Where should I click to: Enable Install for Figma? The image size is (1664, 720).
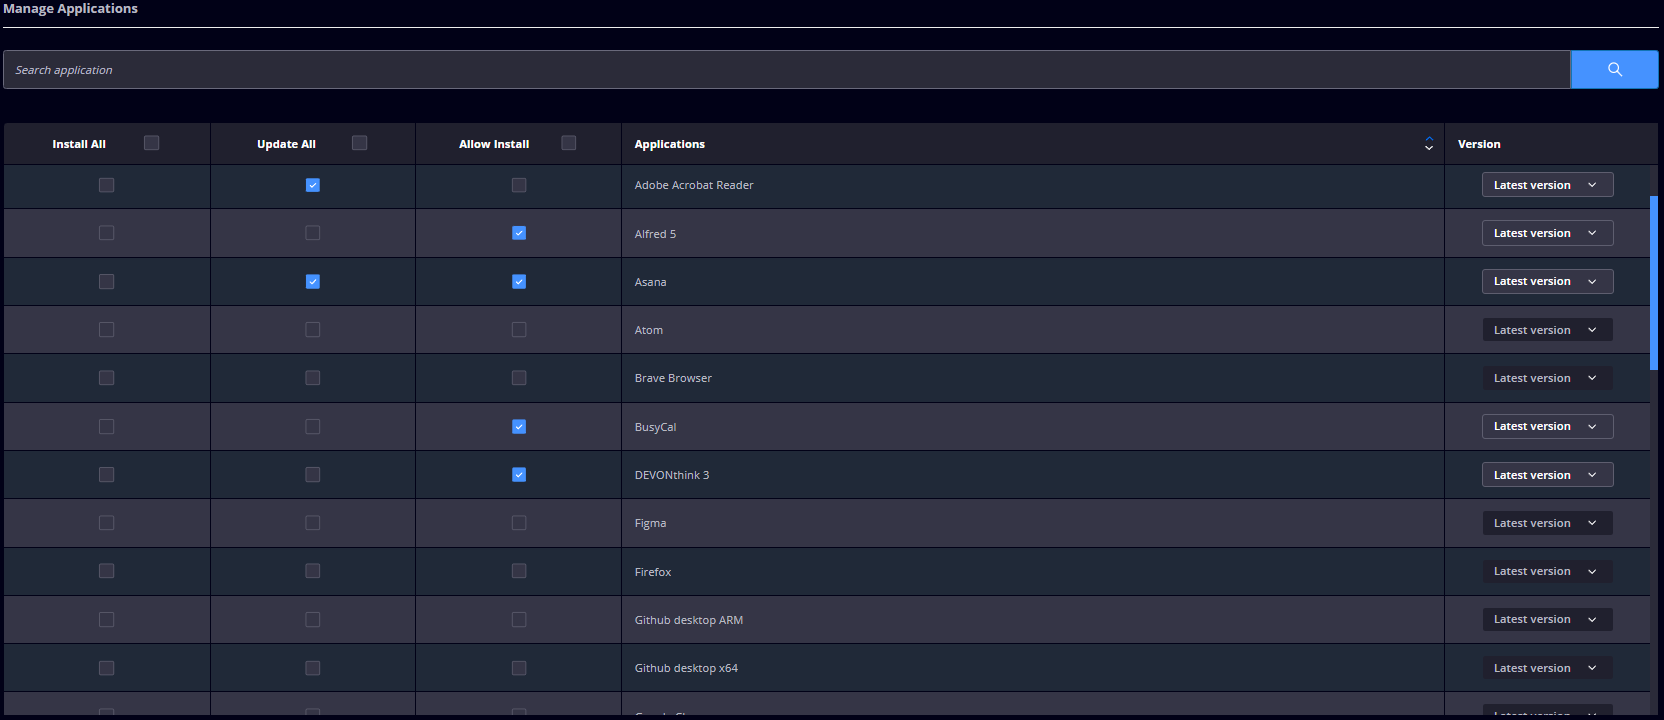pos(107,523)
